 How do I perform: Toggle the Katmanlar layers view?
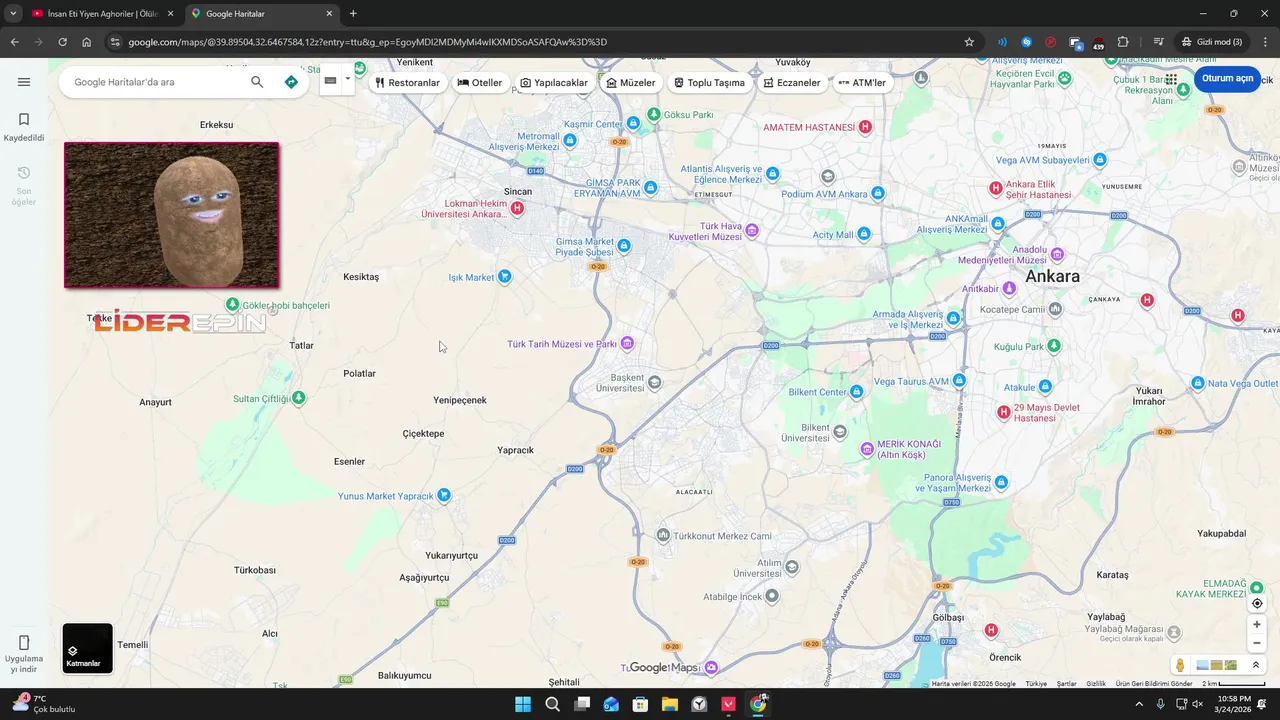tap(88, 648)
